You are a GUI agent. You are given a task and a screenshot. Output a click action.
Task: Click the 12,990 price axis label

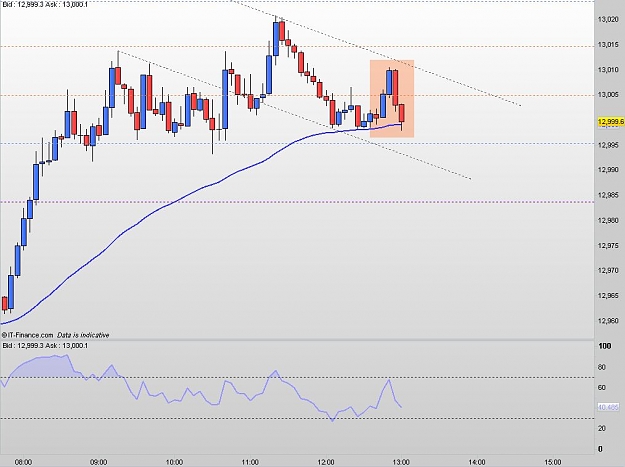tap(608, 170)
